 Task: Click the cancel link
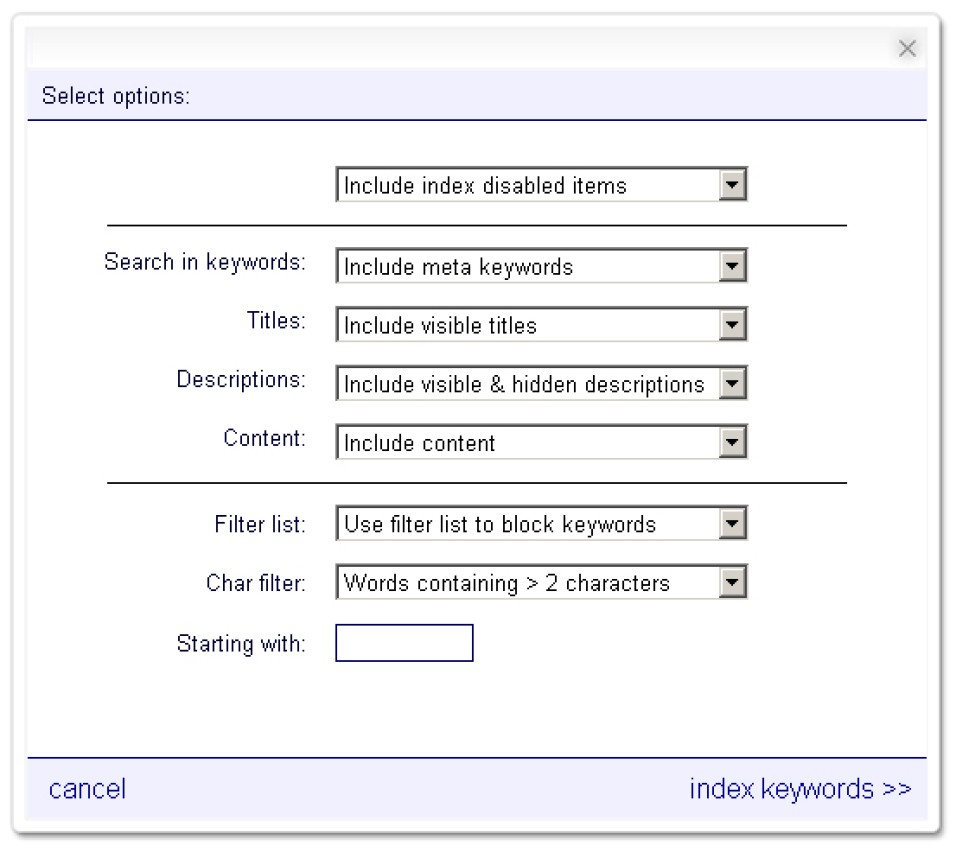87,789
